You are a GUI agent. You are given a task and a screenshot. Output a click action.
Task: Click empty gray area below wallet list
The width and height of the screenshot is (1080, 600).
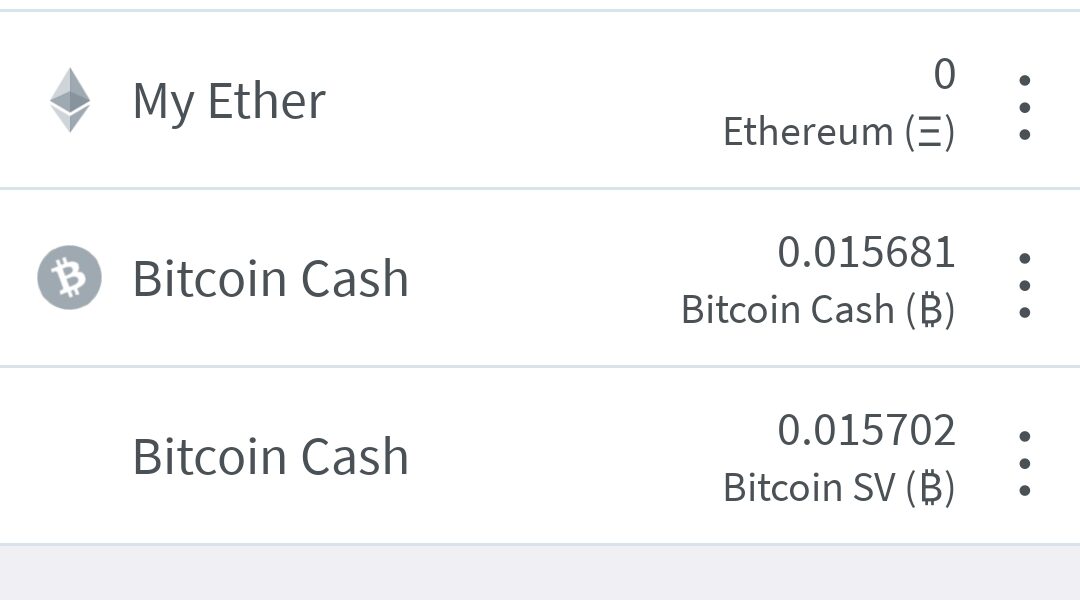pyautogui.click(x=540, y=574)
